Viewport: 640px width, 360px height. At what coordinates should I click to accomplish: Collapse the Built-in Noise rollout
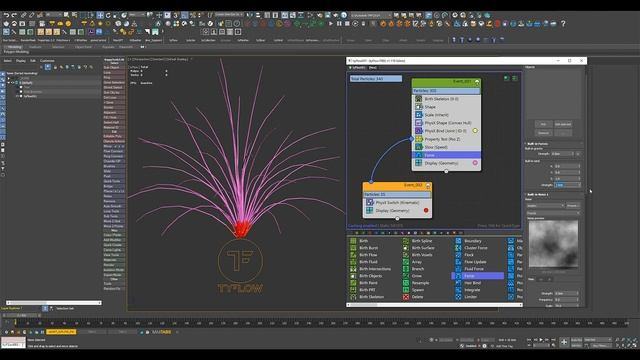538,195
